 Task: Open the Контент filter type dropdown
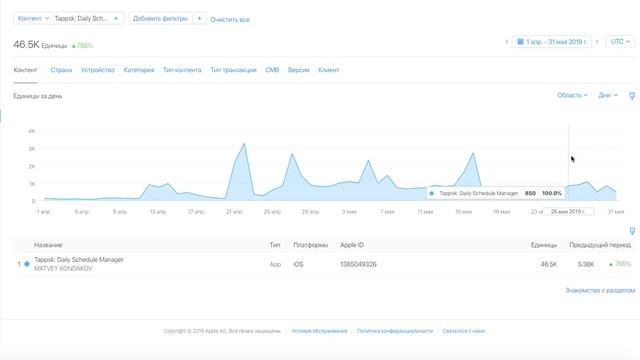click(x=33, y=18)
